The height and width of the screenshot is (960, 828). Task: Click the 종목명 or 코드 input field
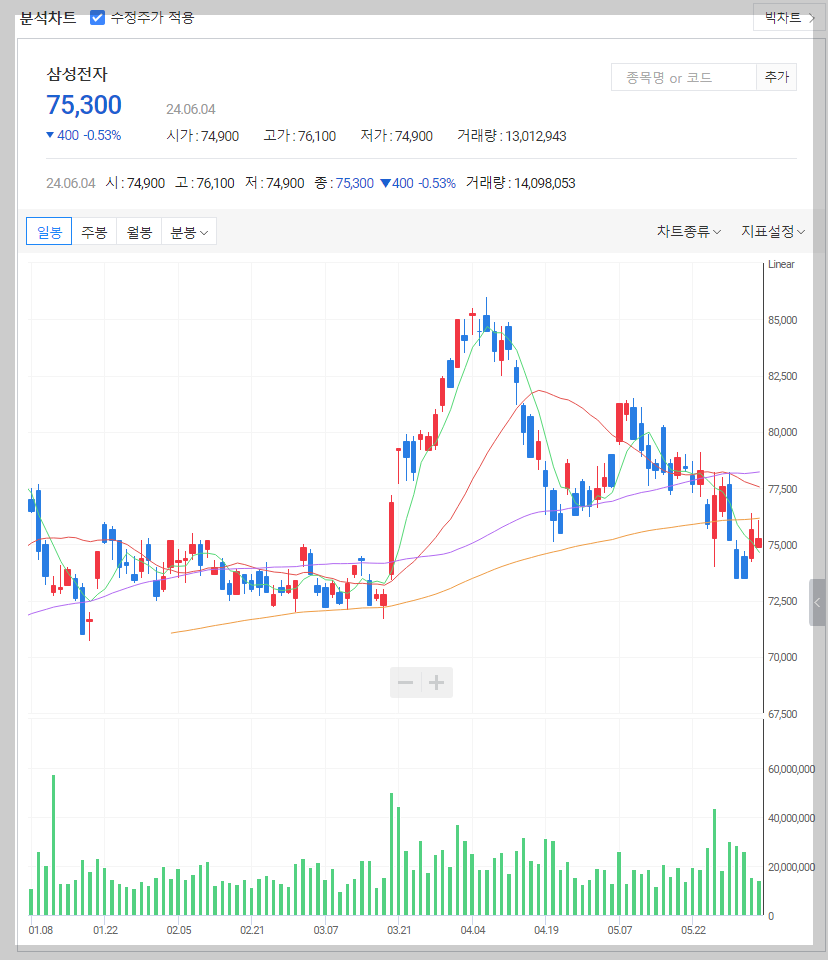pyautogui.click(x=683, y=77)
